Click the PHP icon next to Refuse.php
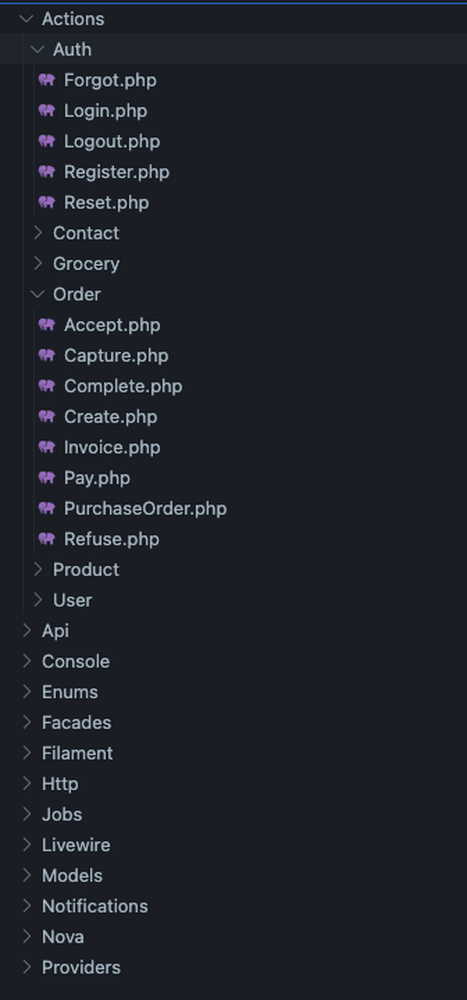 coord(47,540)
